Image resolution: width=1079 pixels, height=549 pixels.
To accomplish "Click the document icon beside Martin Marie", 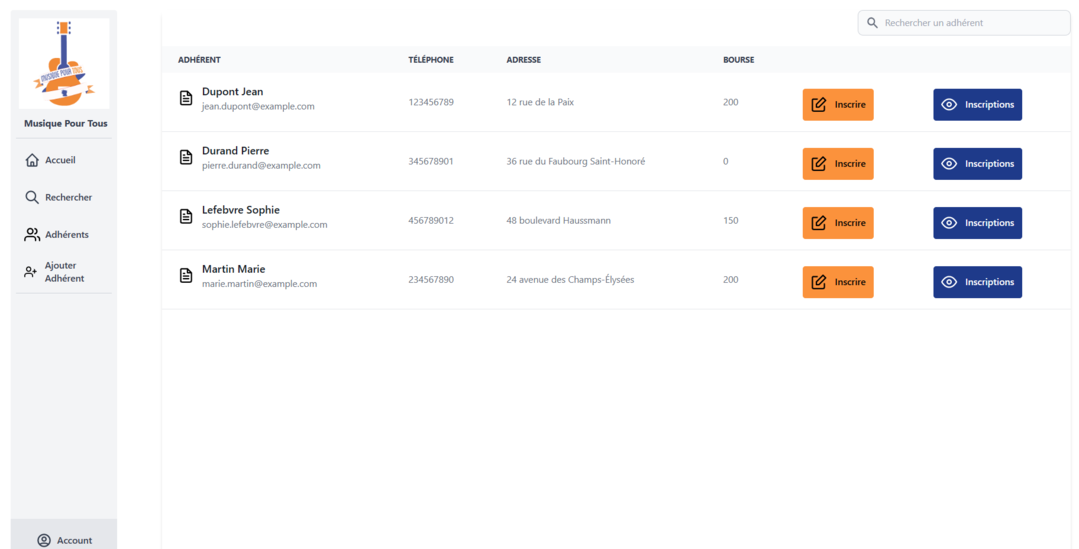I will click(186, 275).
